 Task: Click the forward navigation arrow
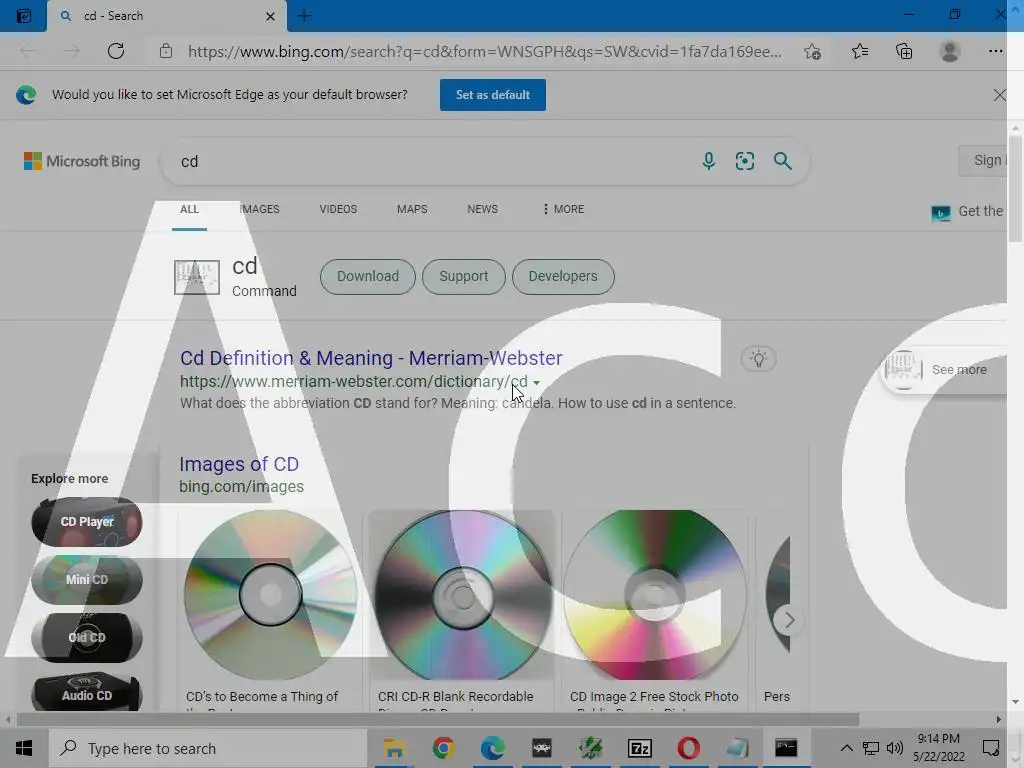72,51
